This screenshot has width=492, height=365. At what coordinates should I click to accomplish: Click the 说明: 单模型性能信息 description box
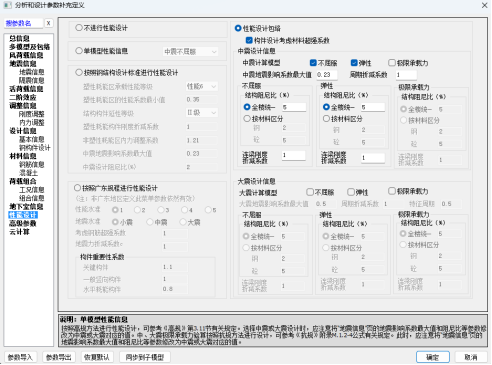point(273,330)
